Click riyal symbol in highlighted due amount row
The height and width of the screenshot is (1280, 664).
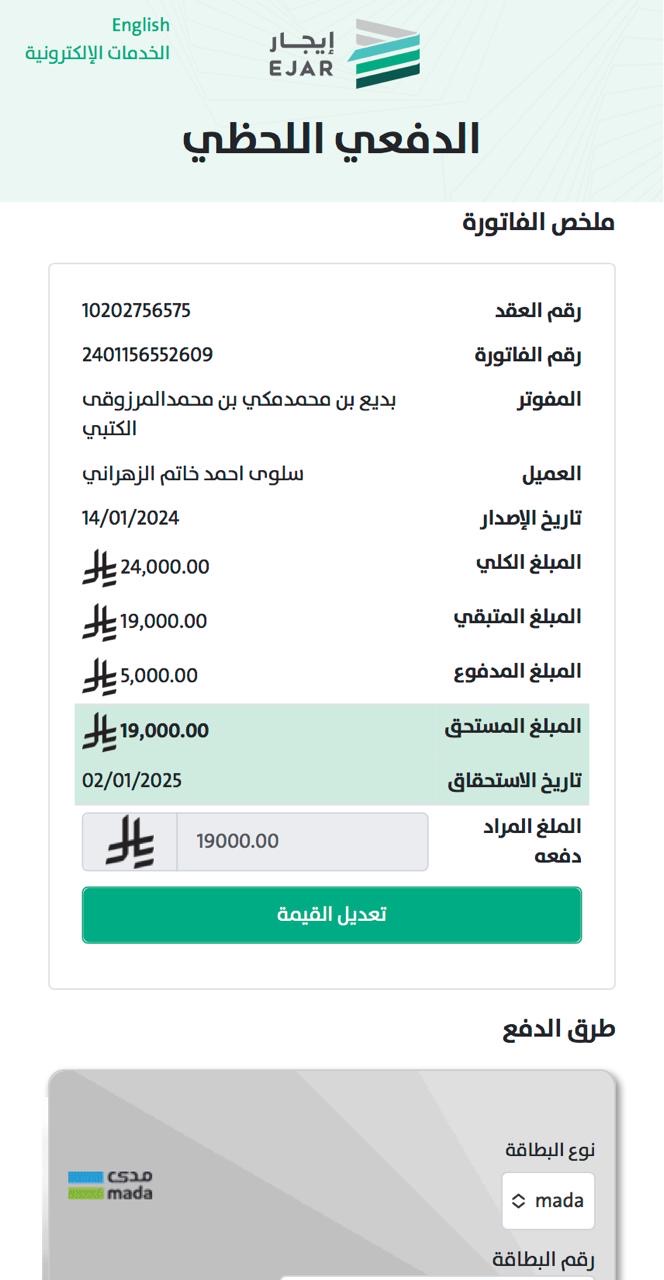click(x=99, y=731)
